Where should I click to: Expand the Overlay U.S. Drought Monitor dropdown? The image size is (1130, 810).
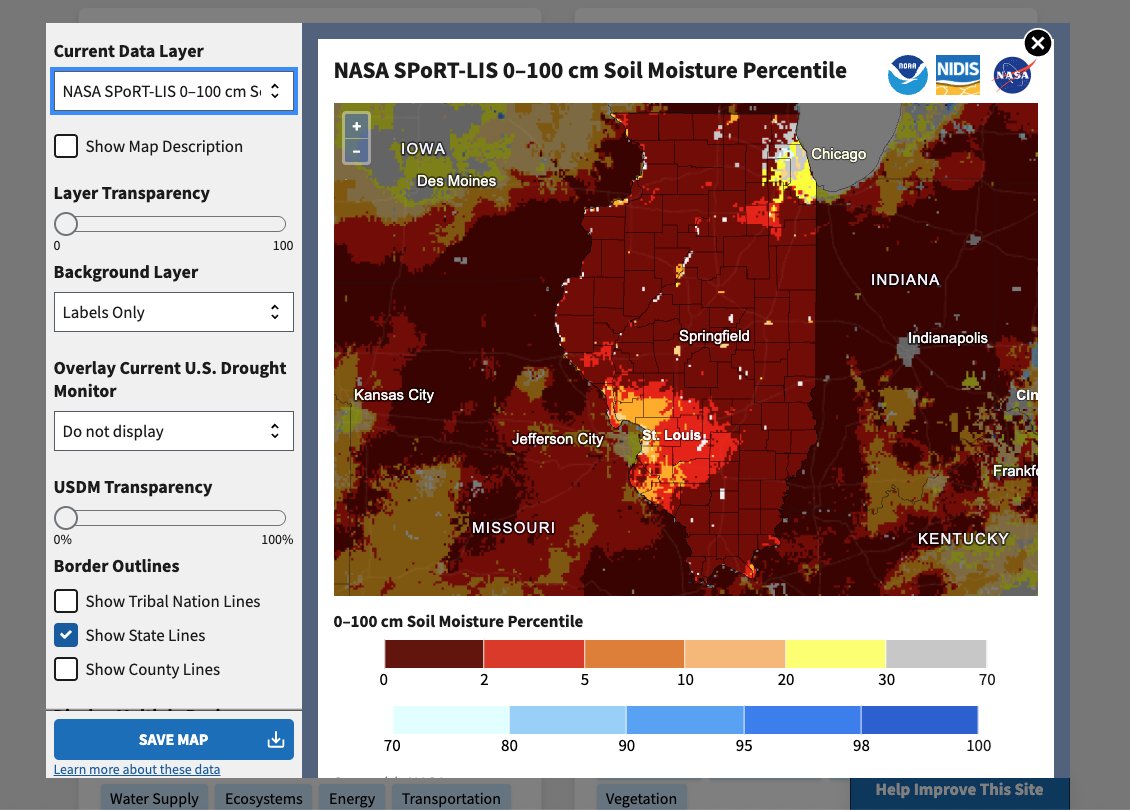[x=174, y=431]
